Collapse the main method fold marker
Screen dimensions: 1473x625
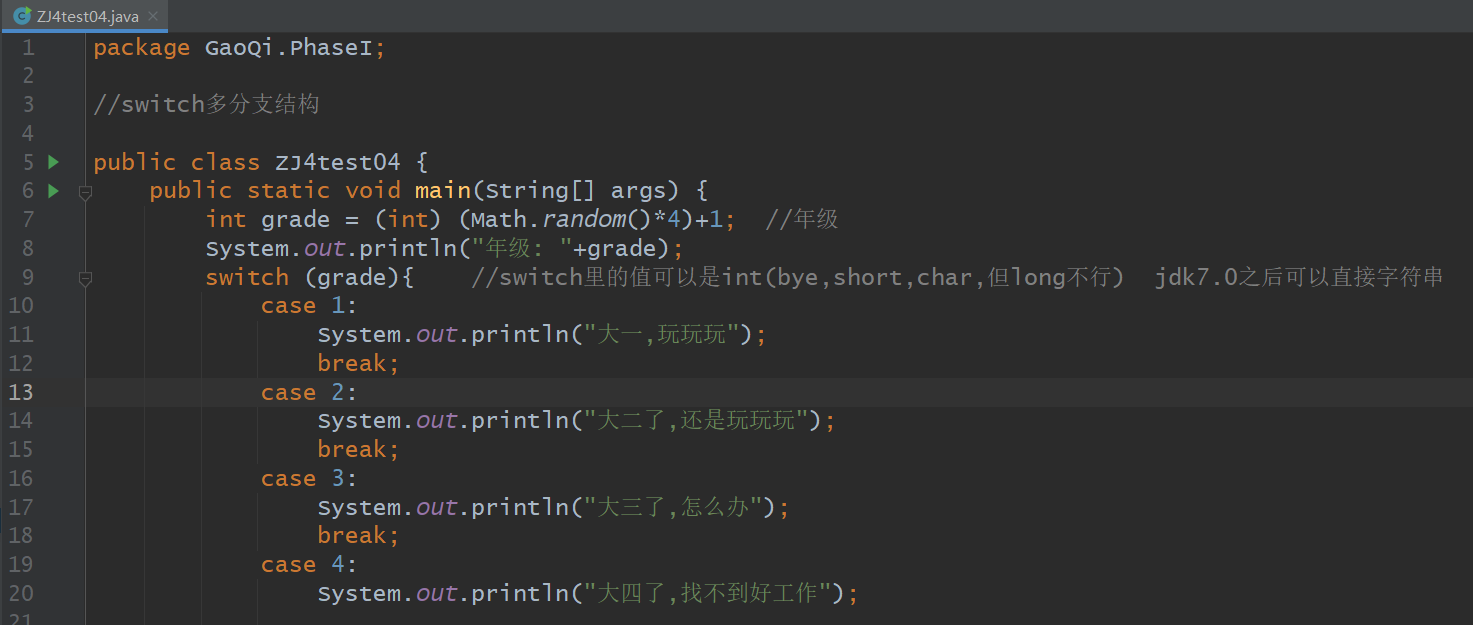[85, 192]
